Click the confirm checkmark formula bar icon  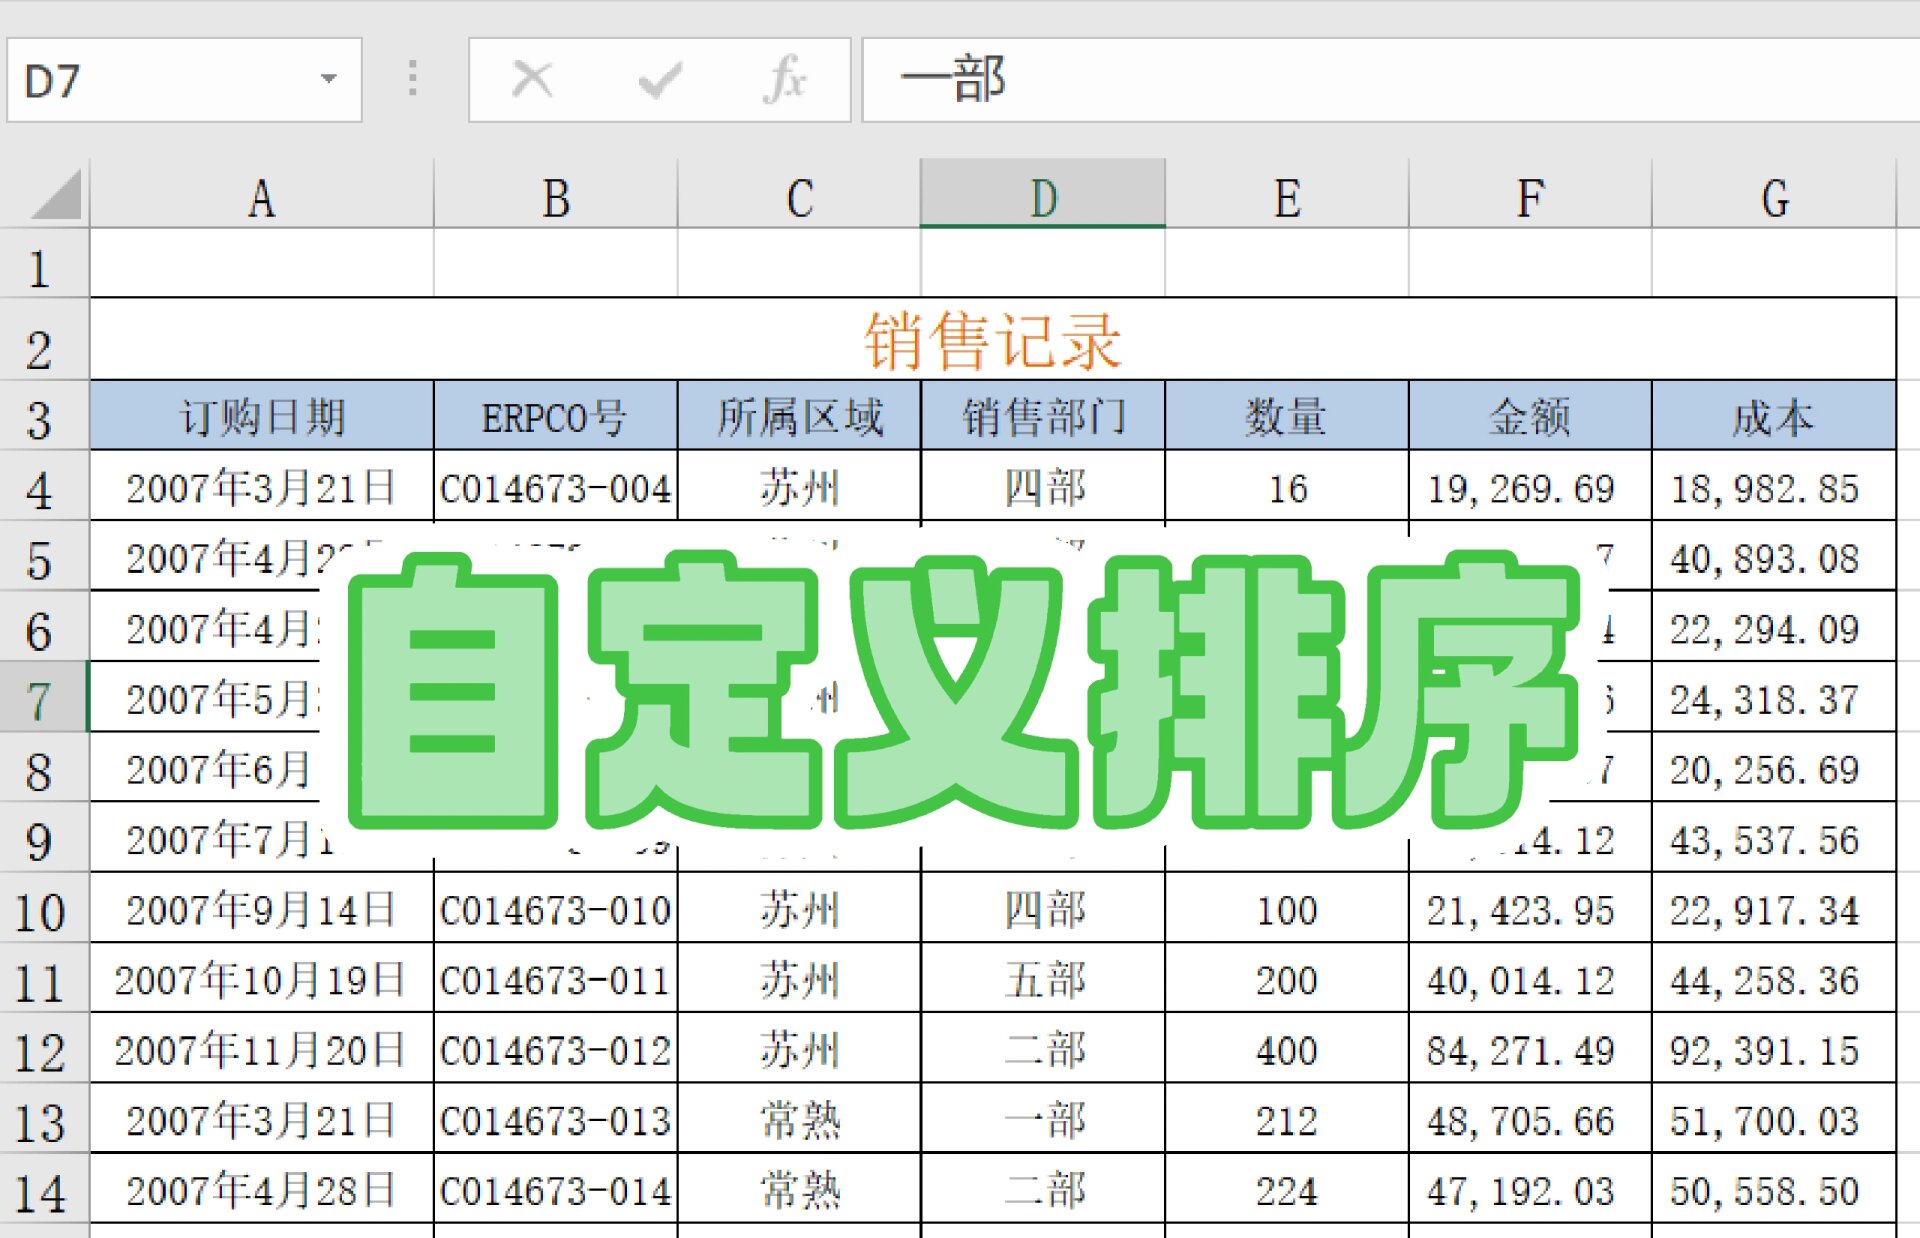pyautogui.click(x=660, y=79)
